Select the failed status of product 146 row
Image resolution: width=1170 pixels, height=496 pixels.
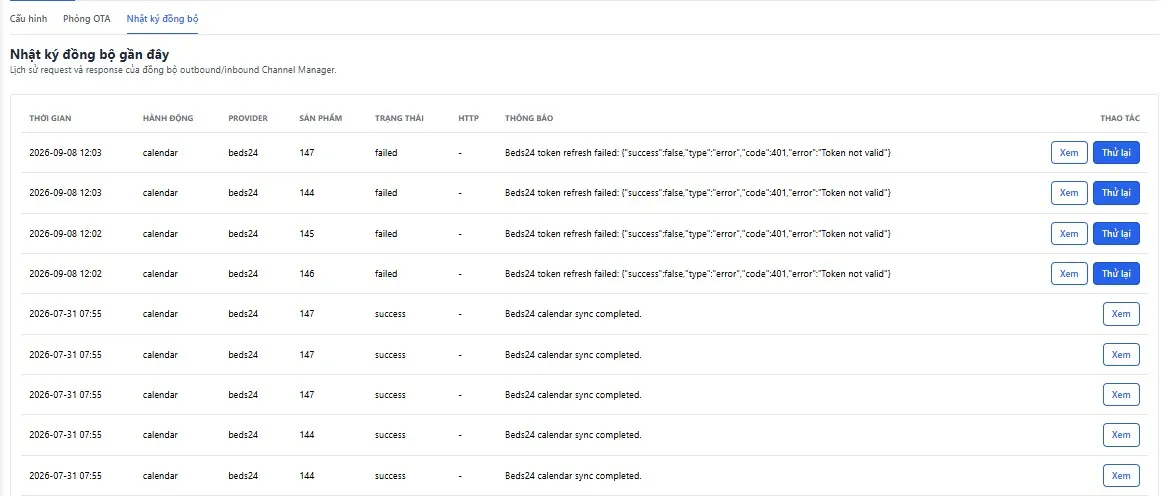click(x=386, y=274)
